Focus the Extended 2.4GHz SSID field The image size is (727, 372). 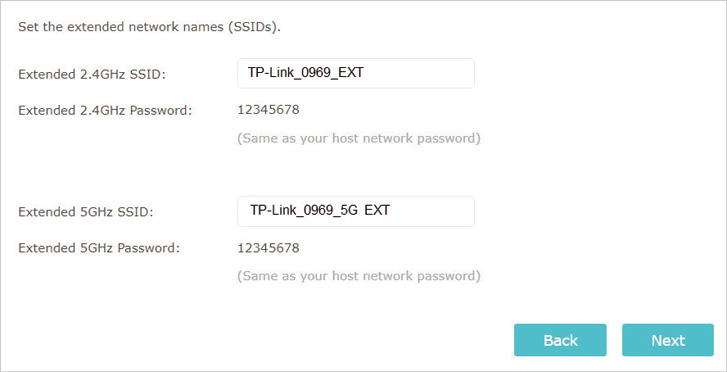(x=356, y=73)
